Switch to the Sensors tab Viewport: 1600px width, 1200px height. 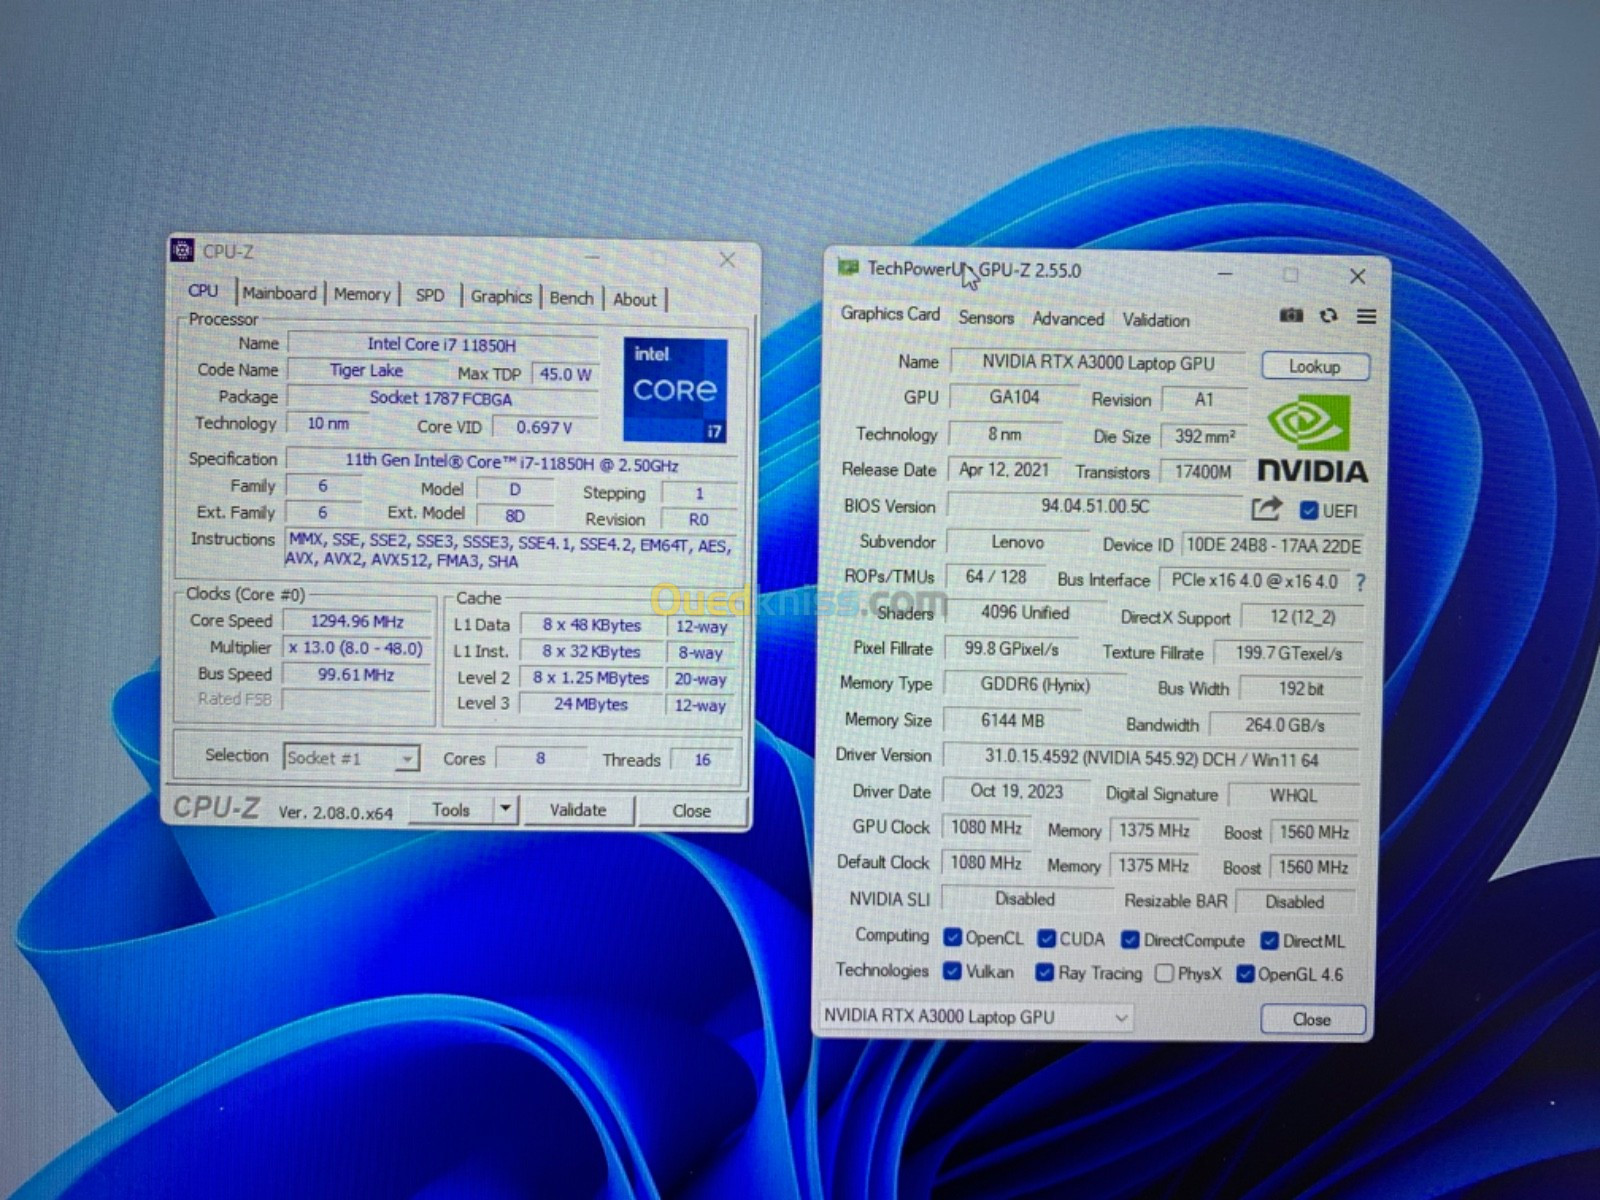pyautogui.click(x=986, y=318)
